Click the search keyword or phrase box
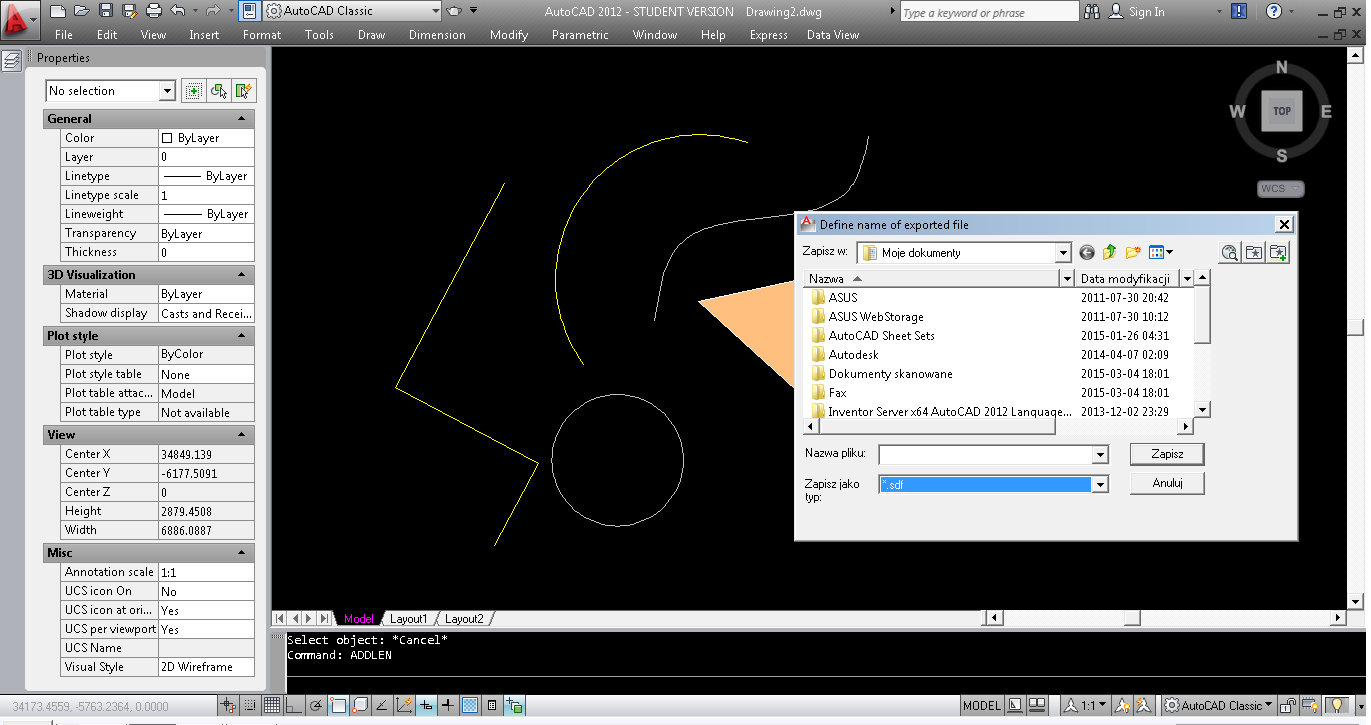The image size is (1371, 725). 988,12
